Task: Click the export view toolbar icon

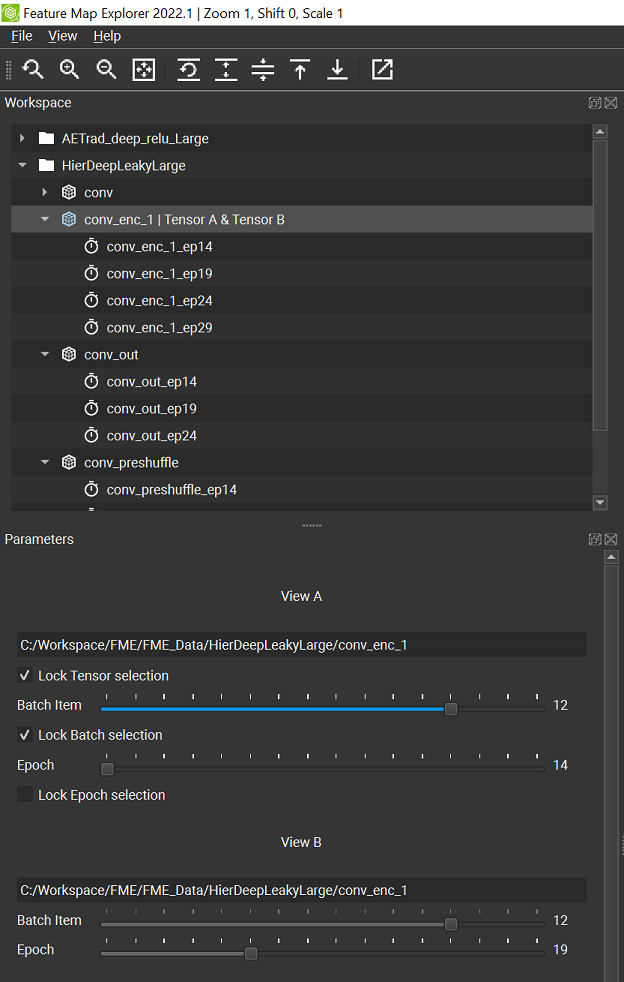Action: 382,69
